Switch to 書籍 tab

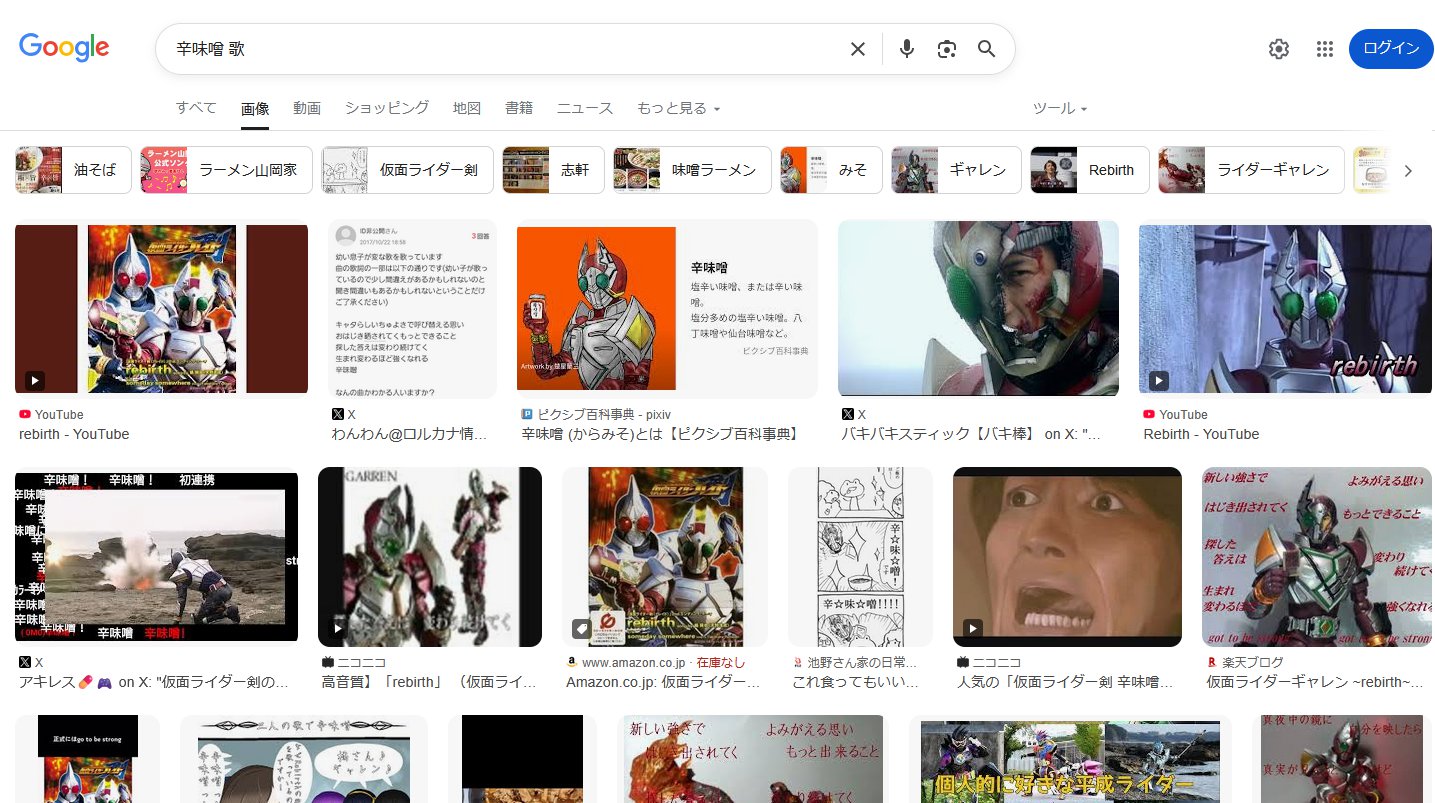(x=519, y=108)
